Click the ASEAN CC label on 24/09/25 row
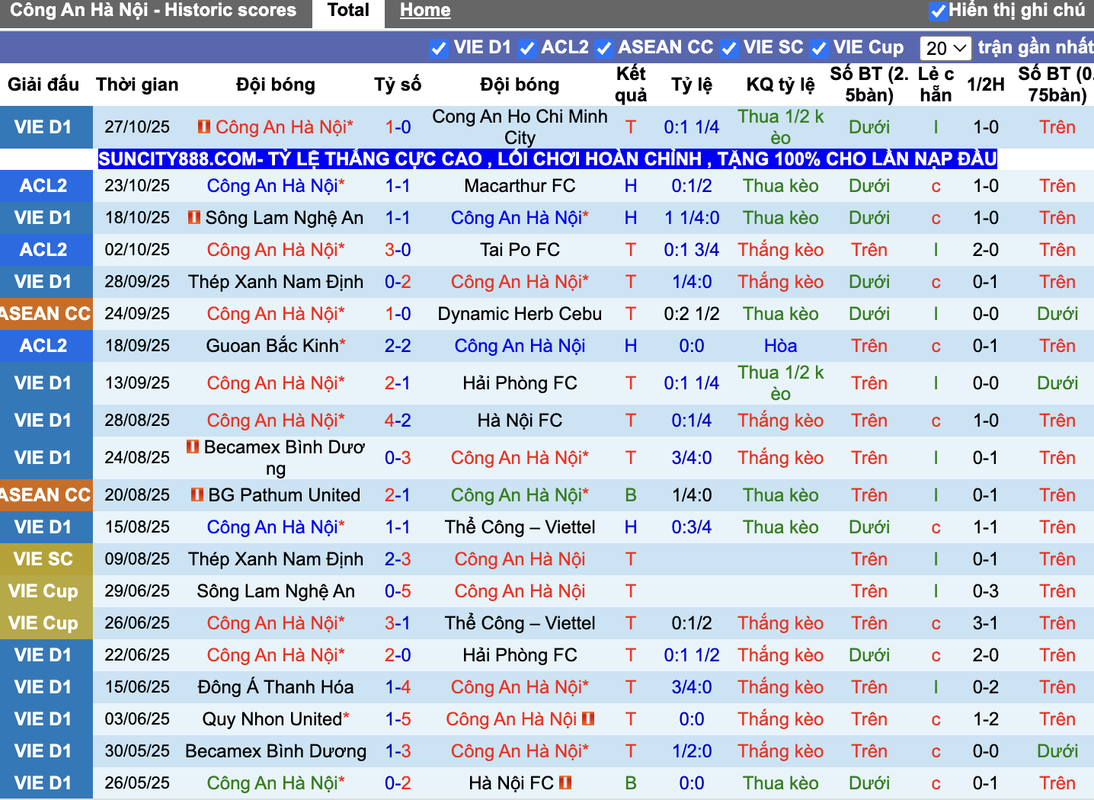Screen dimensions: 1094x800 46,314
